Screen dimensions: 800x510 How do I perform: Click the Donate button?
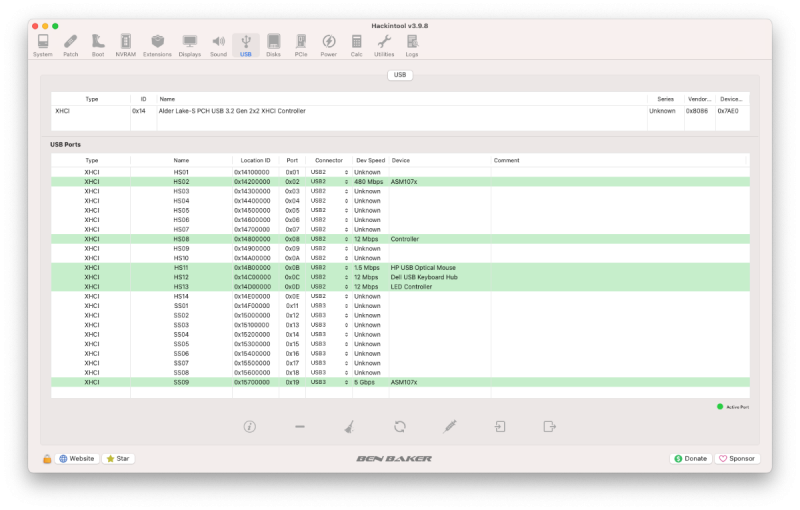pos(691,458)
